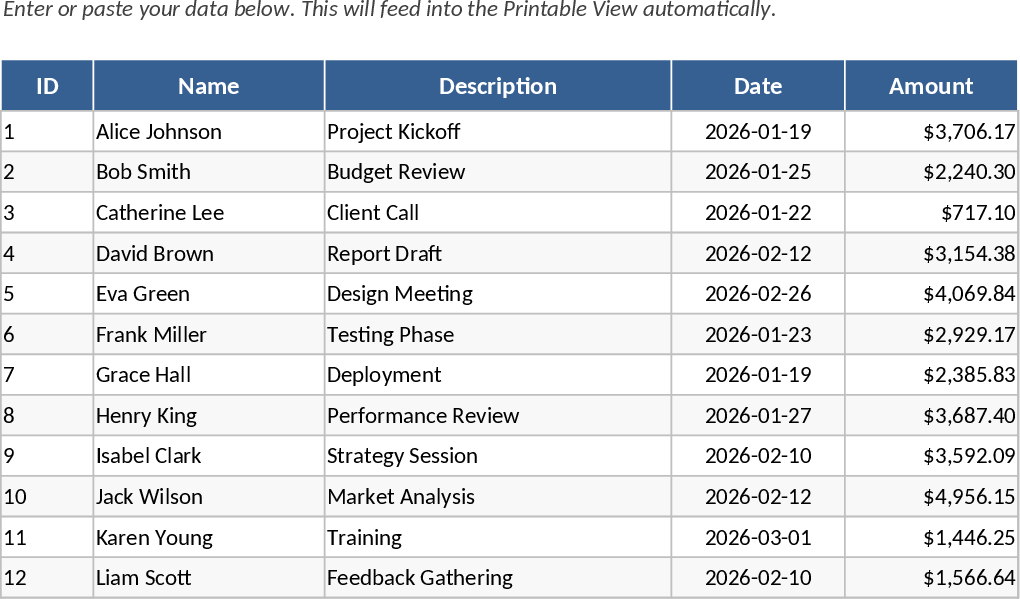The height and width of the screenshot is (599, 1020).
Task: Click the Description header cell
Action: (497, 86)
